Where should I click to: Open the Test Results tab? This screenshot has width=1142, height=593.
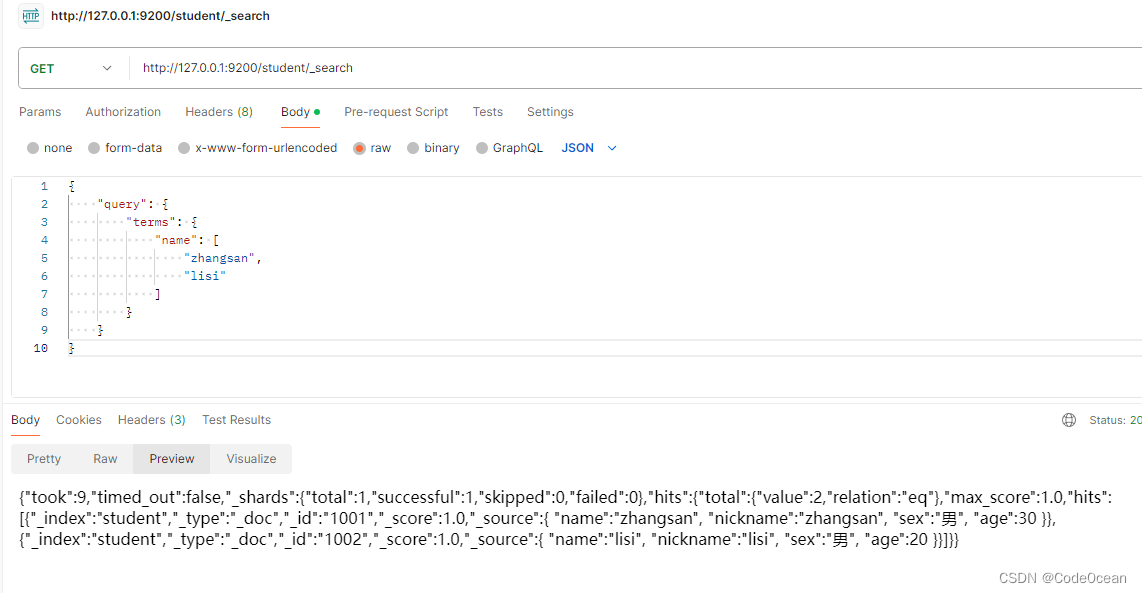coord(236,420)
